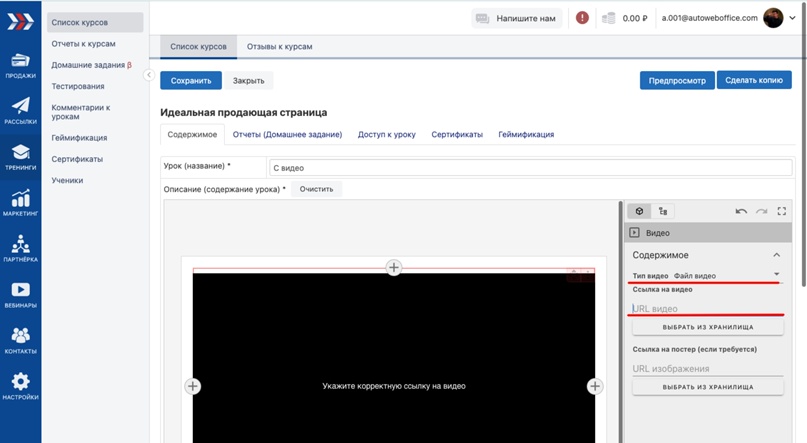Open Геймификация in left menu
Screen dimensions: 807x443
click(79, 137)
